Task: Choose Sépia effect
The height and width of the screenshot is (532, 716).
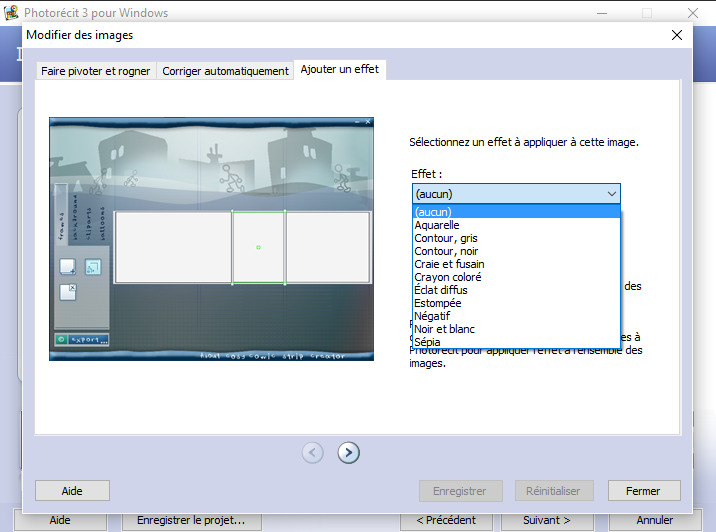Action: click(x=516, y=342)
